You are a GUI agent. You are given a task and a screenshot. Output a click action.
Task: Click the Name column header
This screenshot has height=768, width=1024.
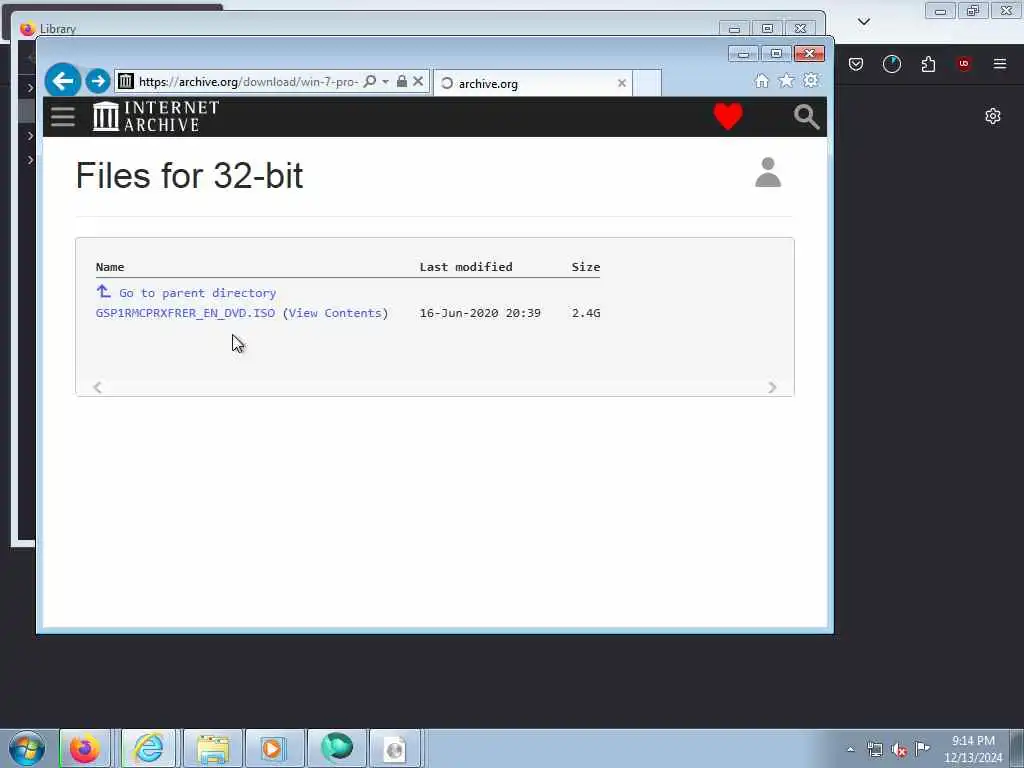coord(110,266)
